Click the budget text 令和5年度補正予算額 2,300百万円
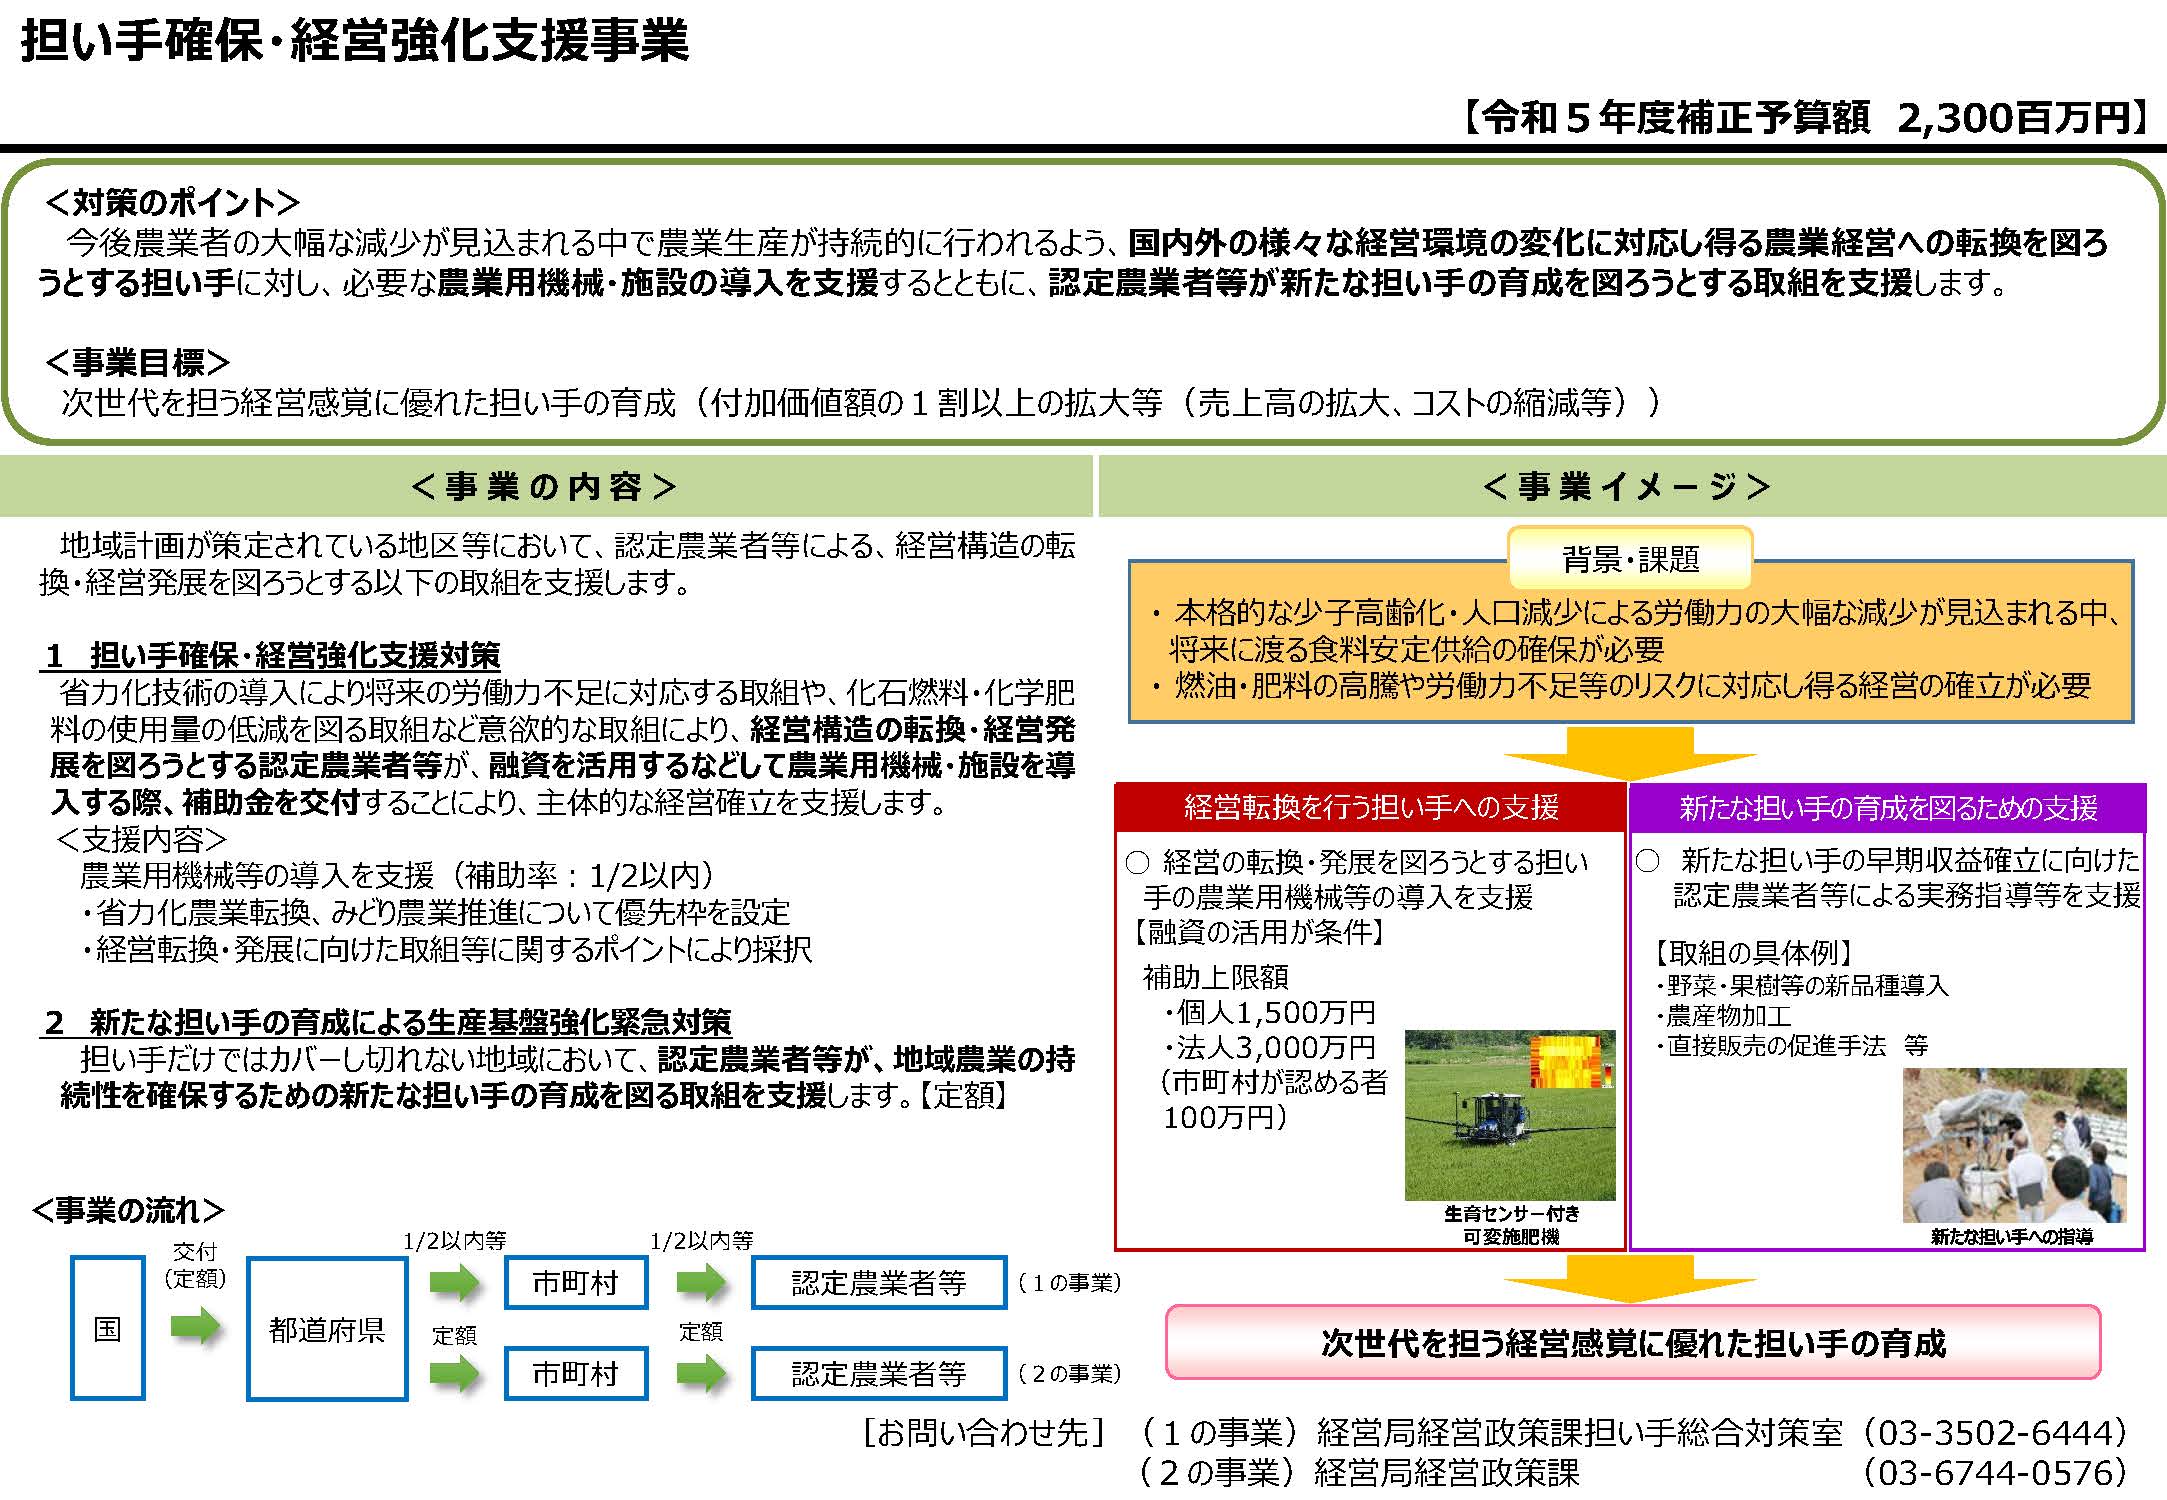 1807,118
